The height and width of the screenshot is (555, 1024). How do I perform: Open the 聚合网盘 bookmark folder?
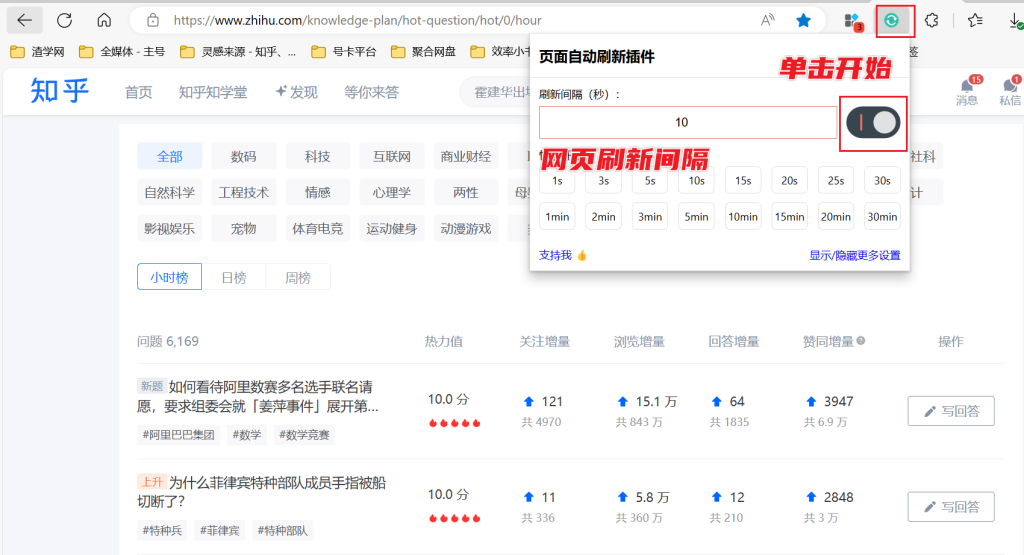[424, 52]
